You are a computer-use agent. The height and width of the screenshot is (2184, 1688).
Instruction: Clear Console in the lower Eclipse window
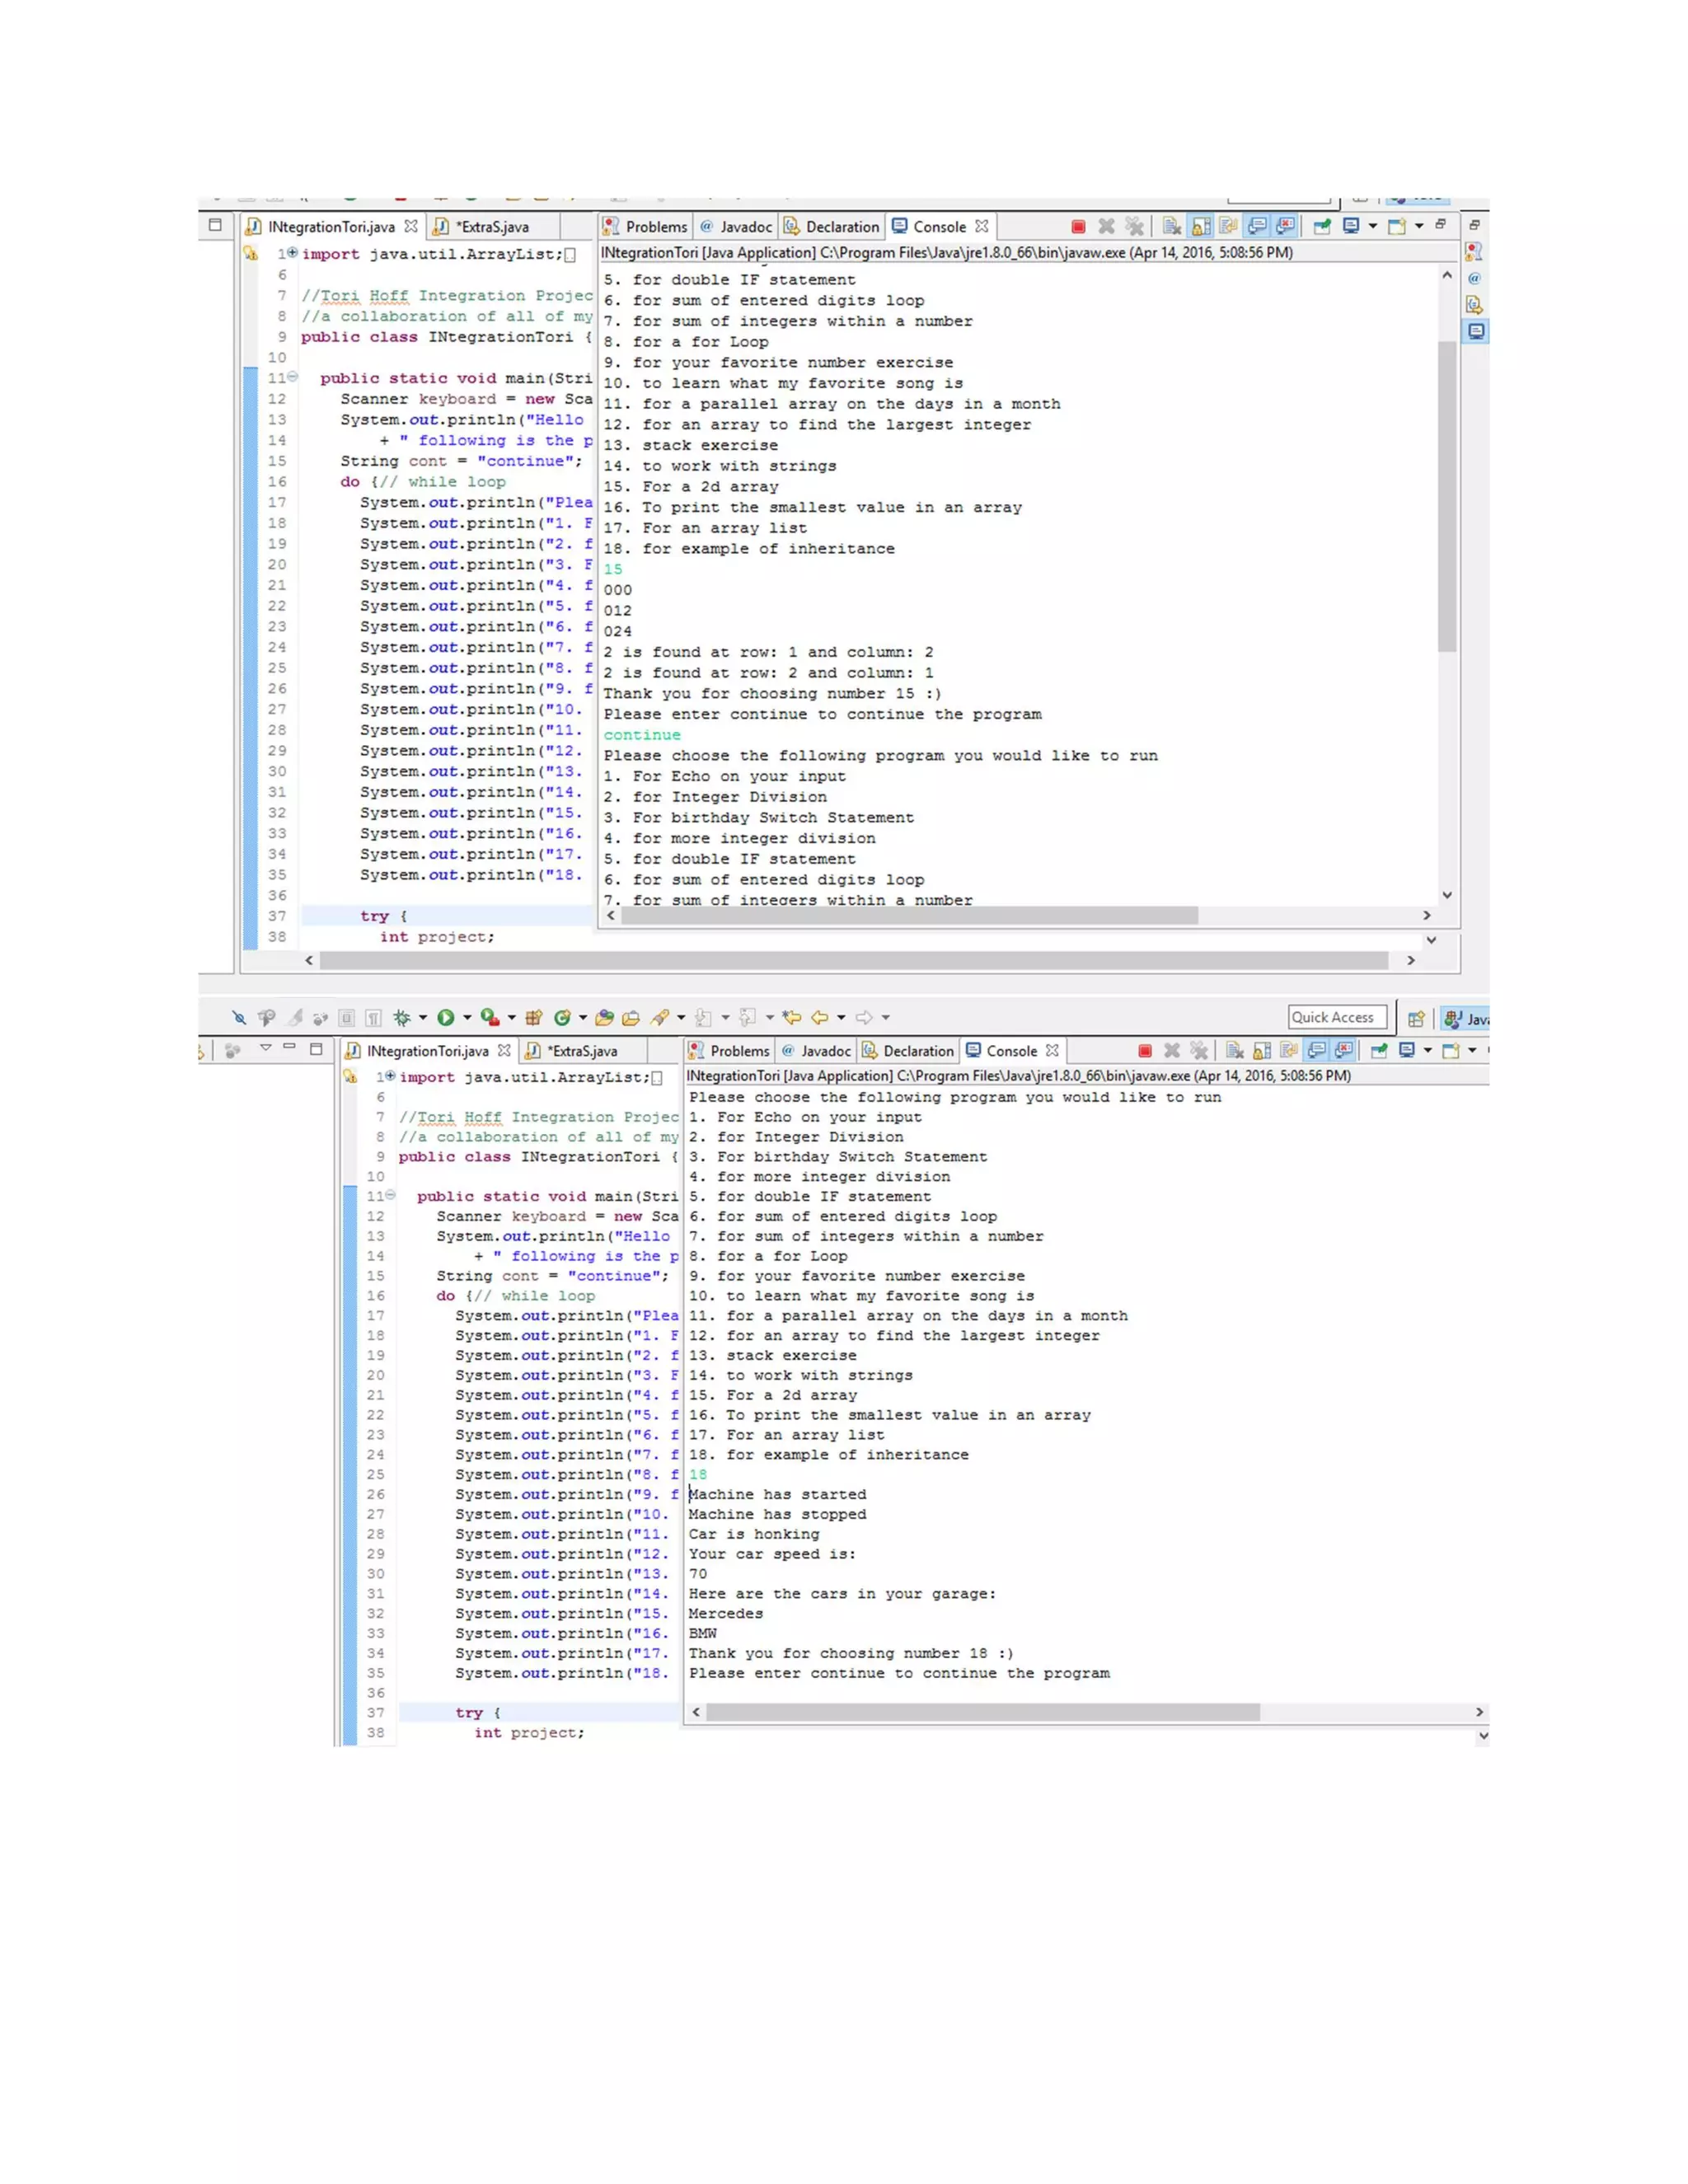[x=1235, y=1050]
